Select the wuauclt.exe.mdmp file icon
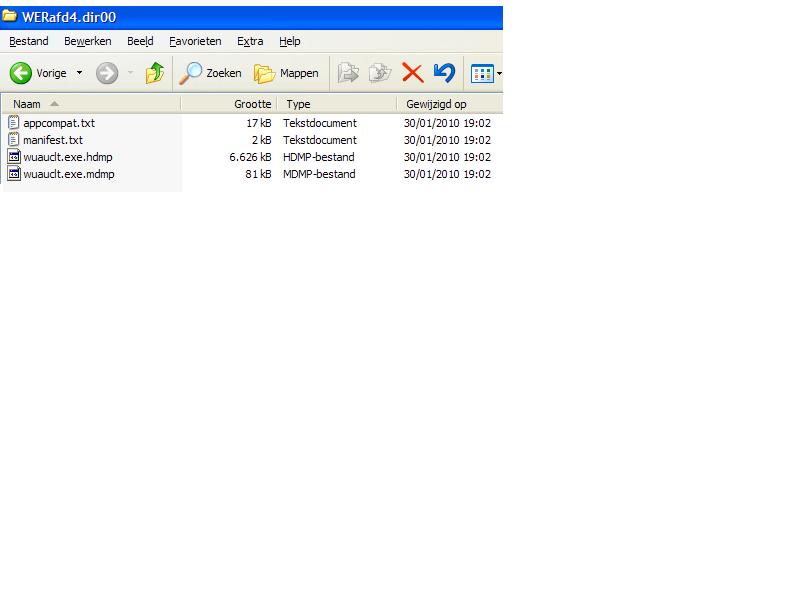 pyautogui.click(x=14, y=173)
